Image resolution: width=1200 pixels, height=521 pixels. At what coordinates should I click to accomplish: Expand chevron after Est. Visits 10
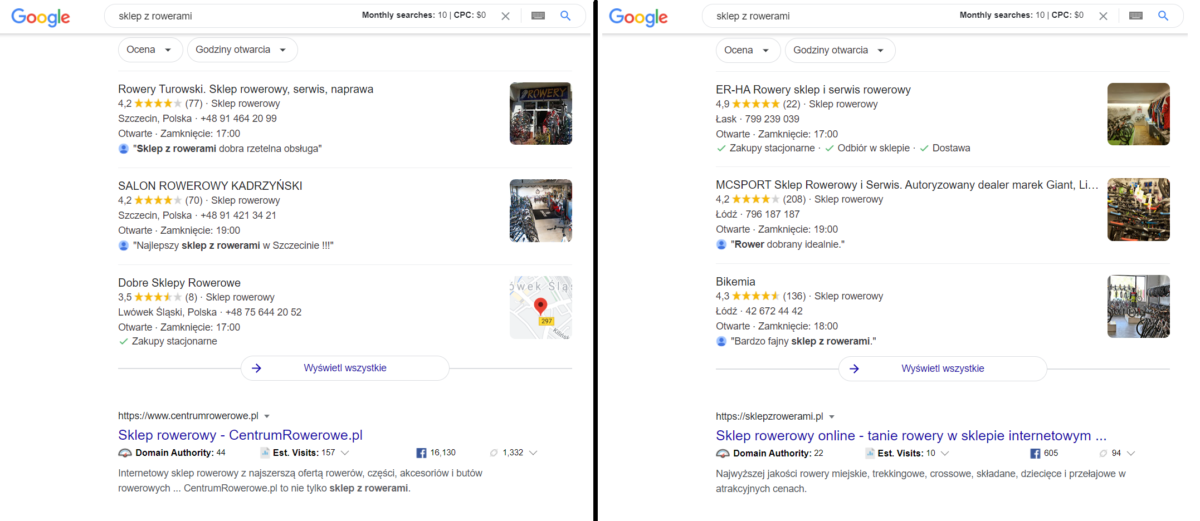coord(945,453)
